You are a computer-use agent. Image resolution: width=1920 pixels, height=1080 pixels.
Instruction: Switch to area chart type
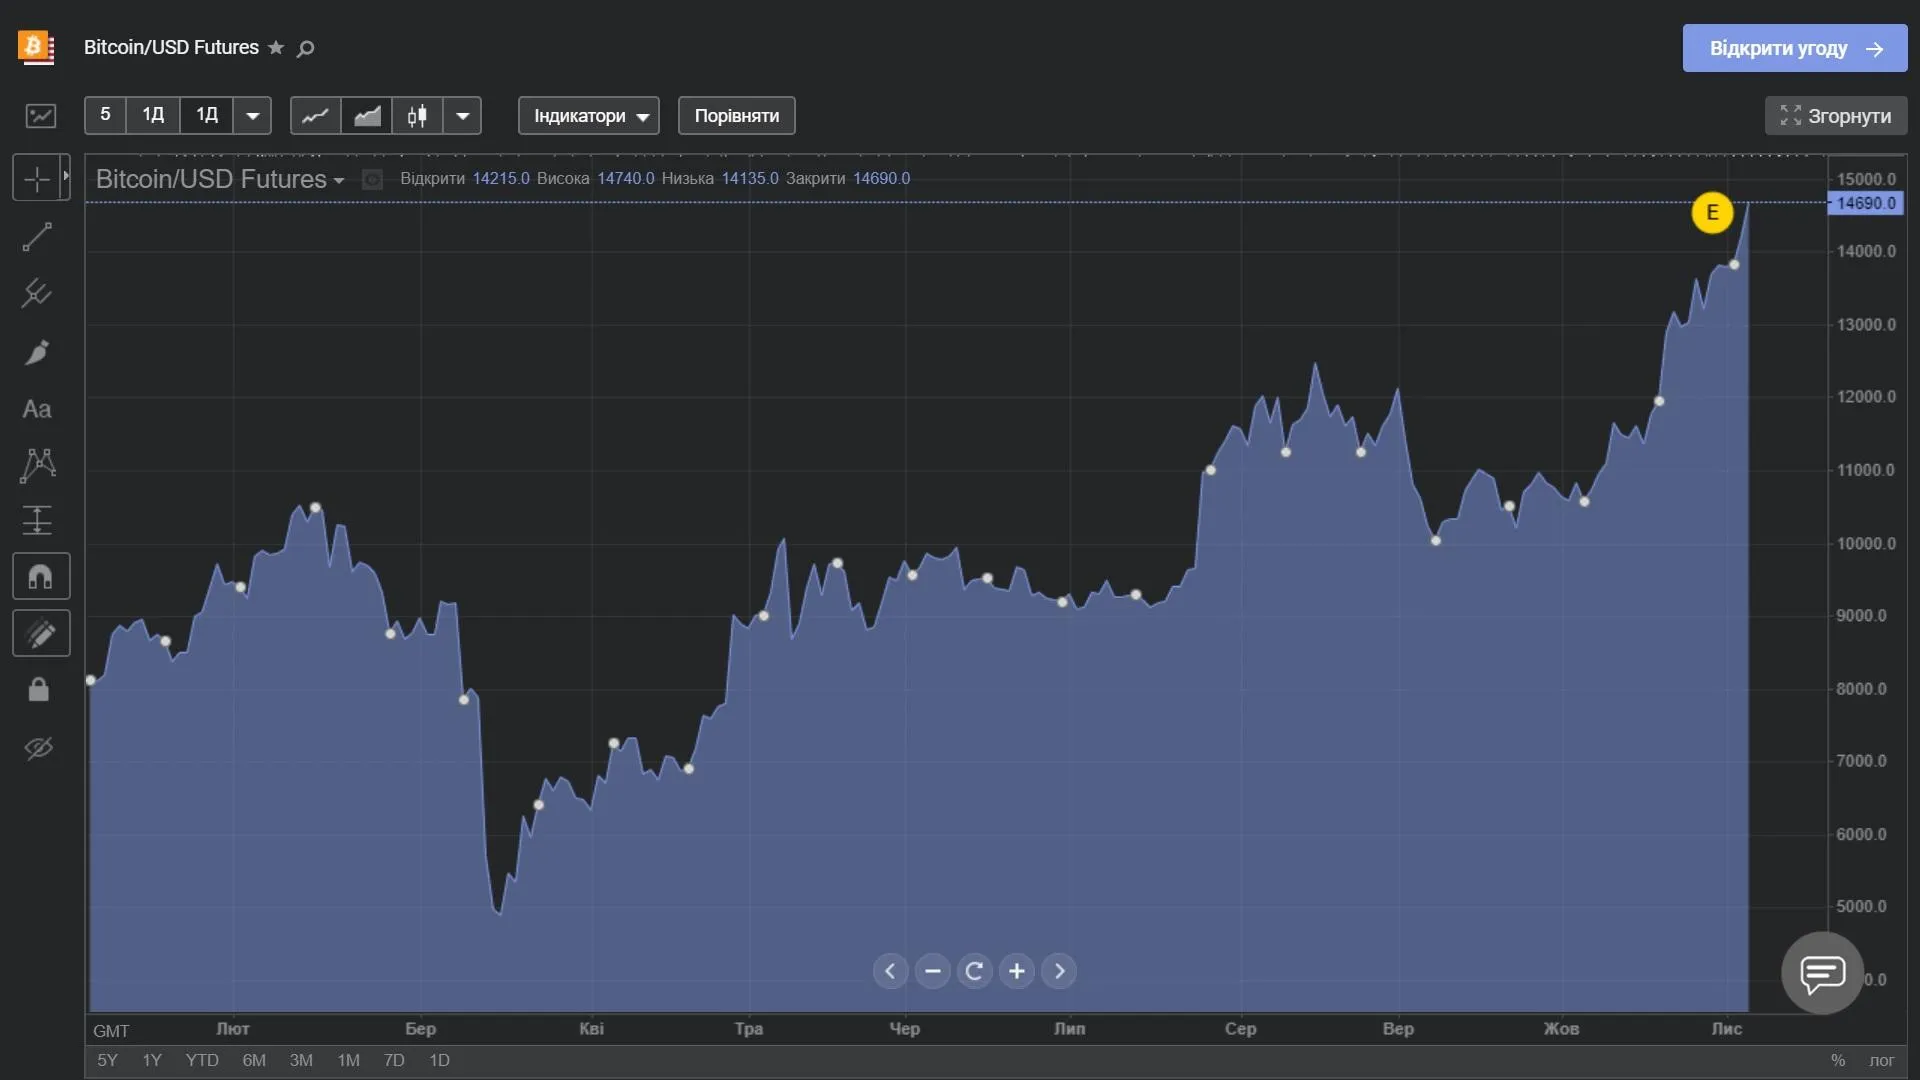(x=367, y=116)
